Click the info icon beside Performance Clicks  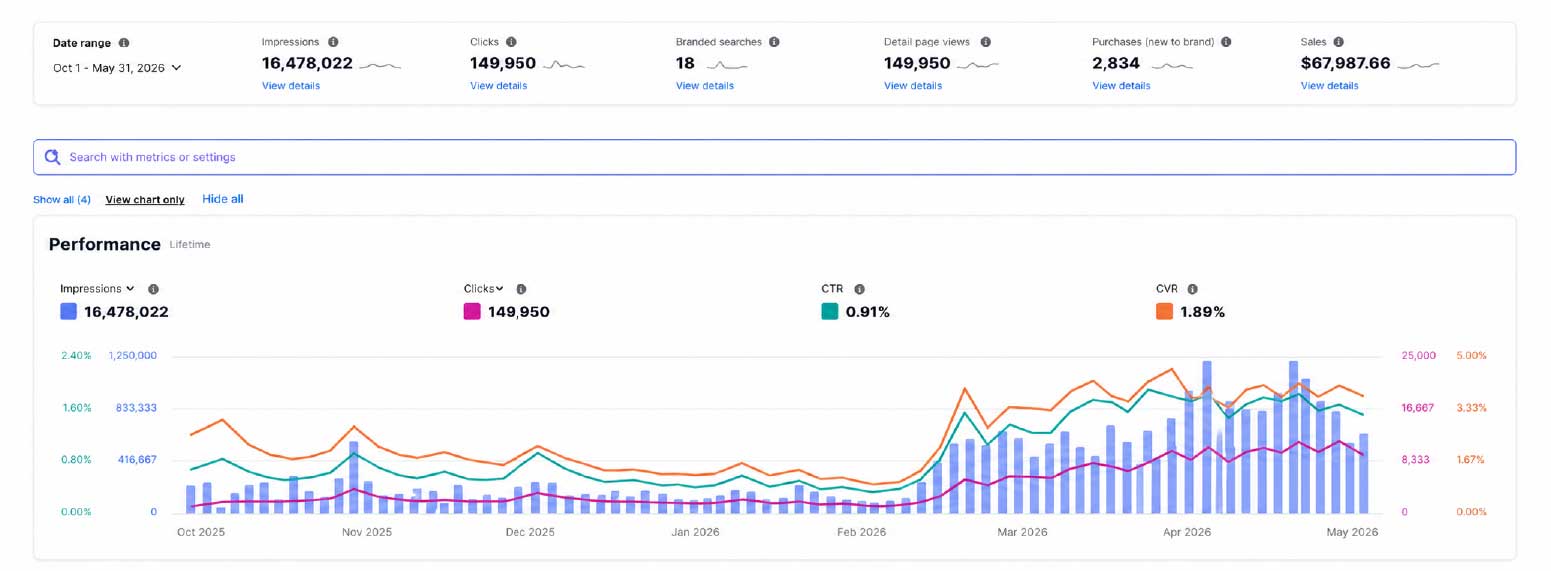coord(521,289)
